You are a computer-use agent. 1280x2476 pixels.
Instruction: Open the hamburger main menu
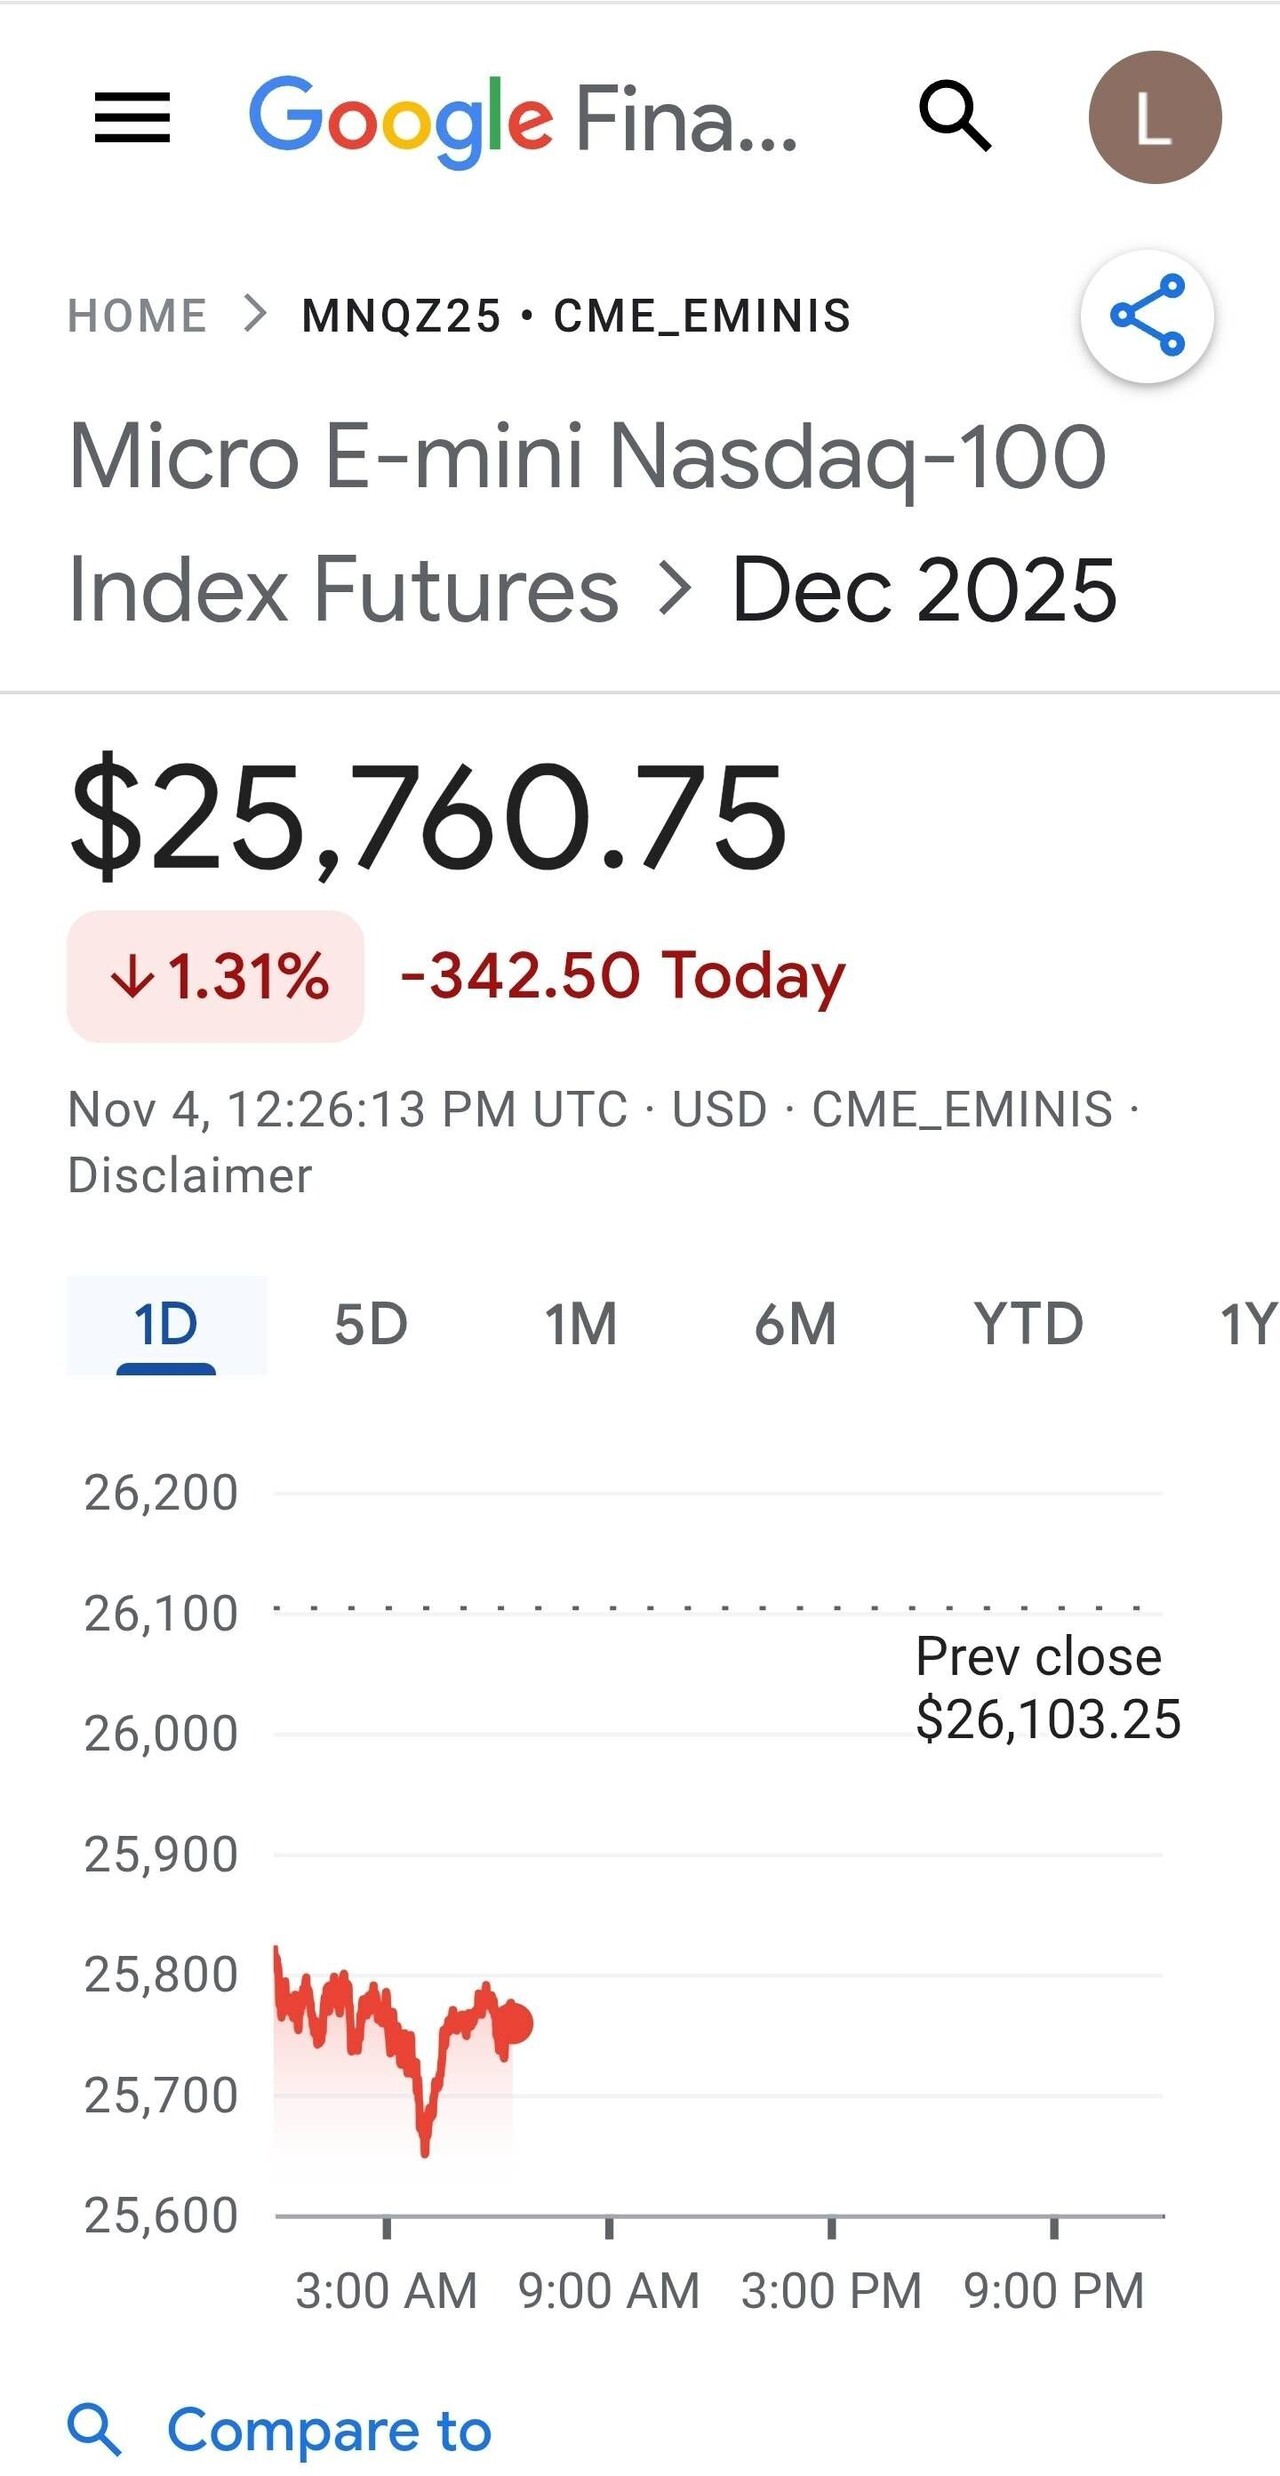(x=132, y=117)
